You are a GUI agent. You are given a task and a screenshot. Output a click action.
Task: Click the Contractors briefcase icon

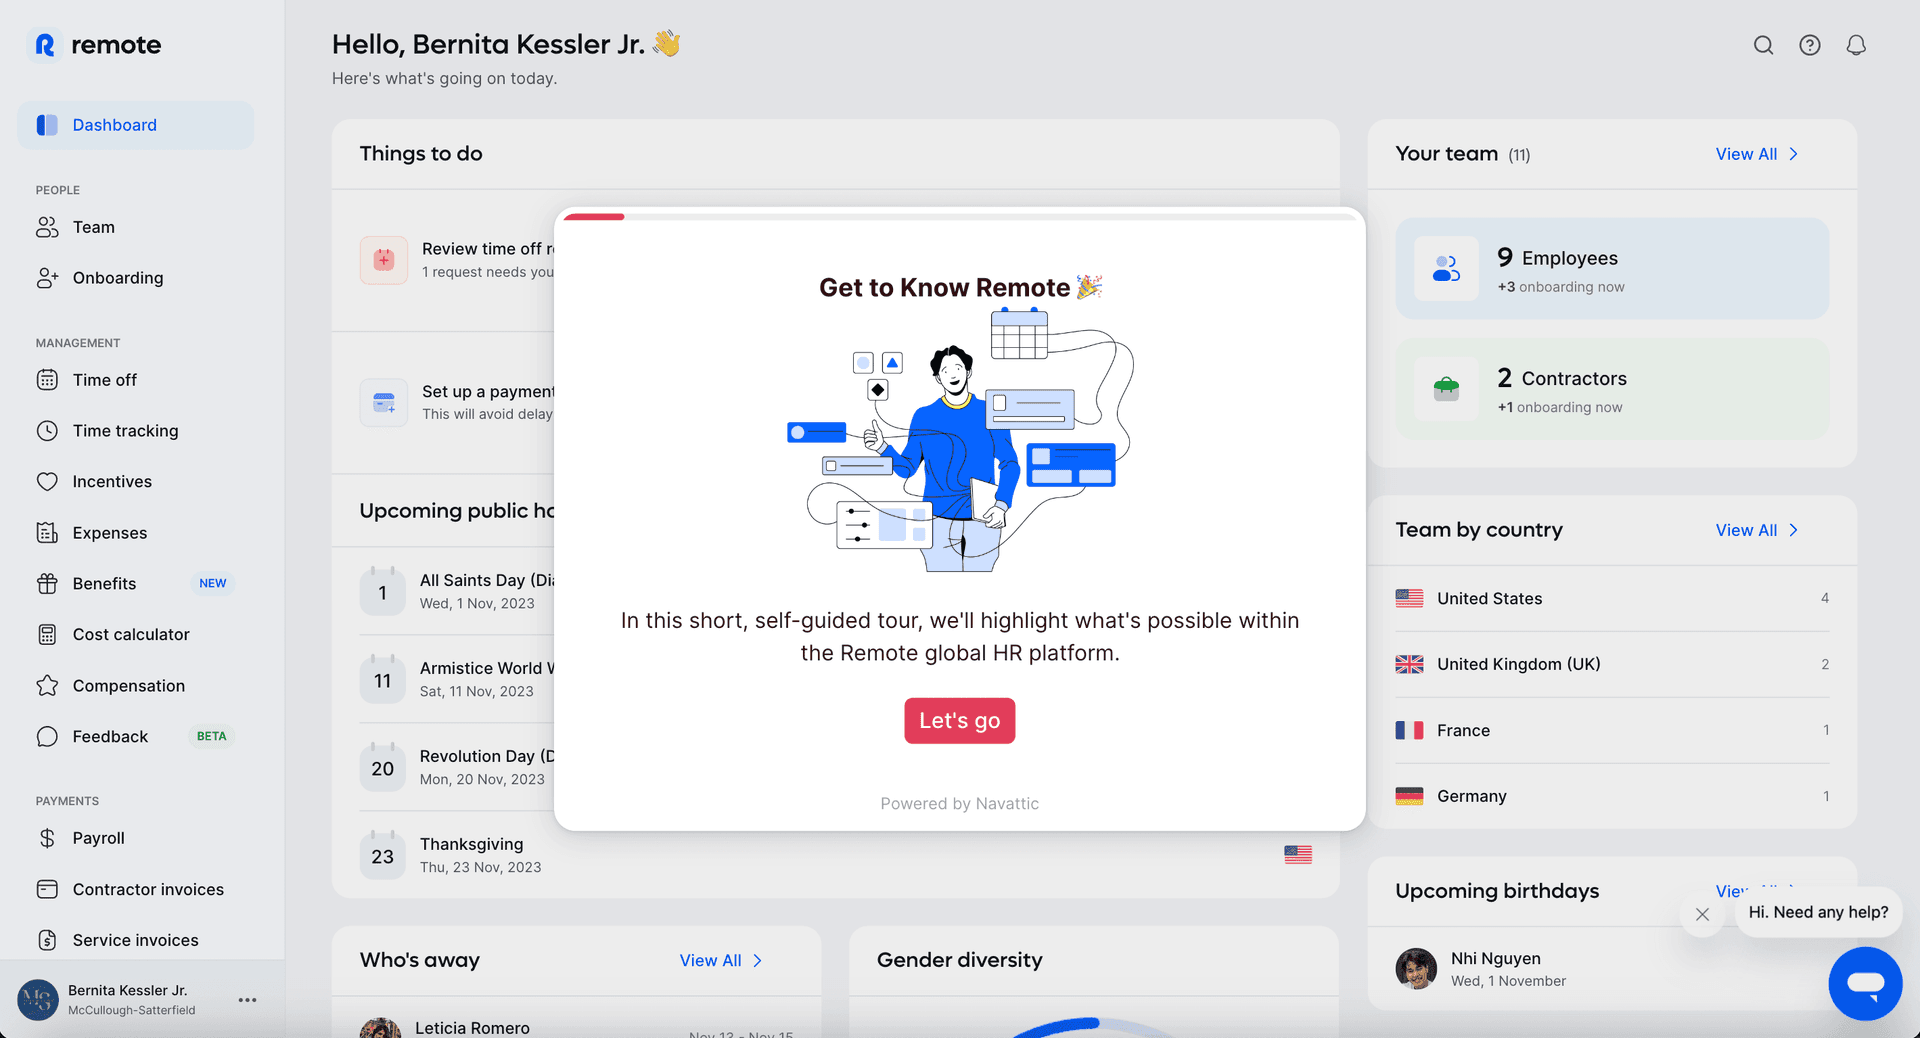[1446, 389]
